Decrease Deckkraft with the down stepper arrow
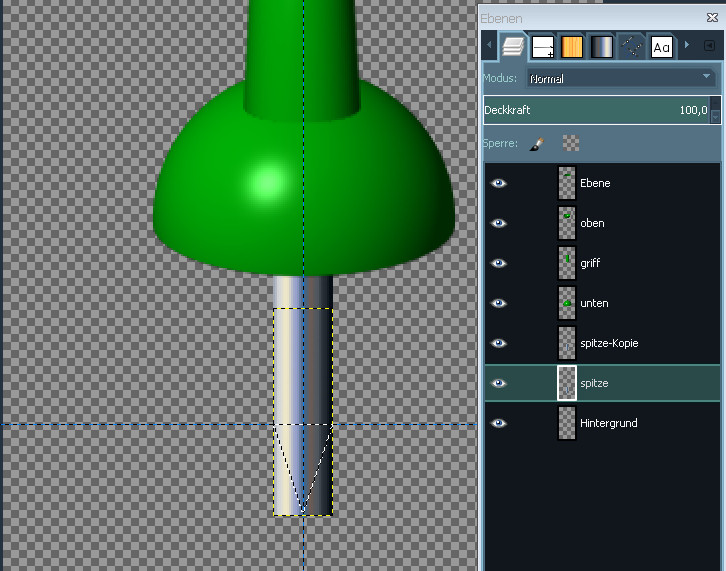The image size is (726, 571). (715, 116)
